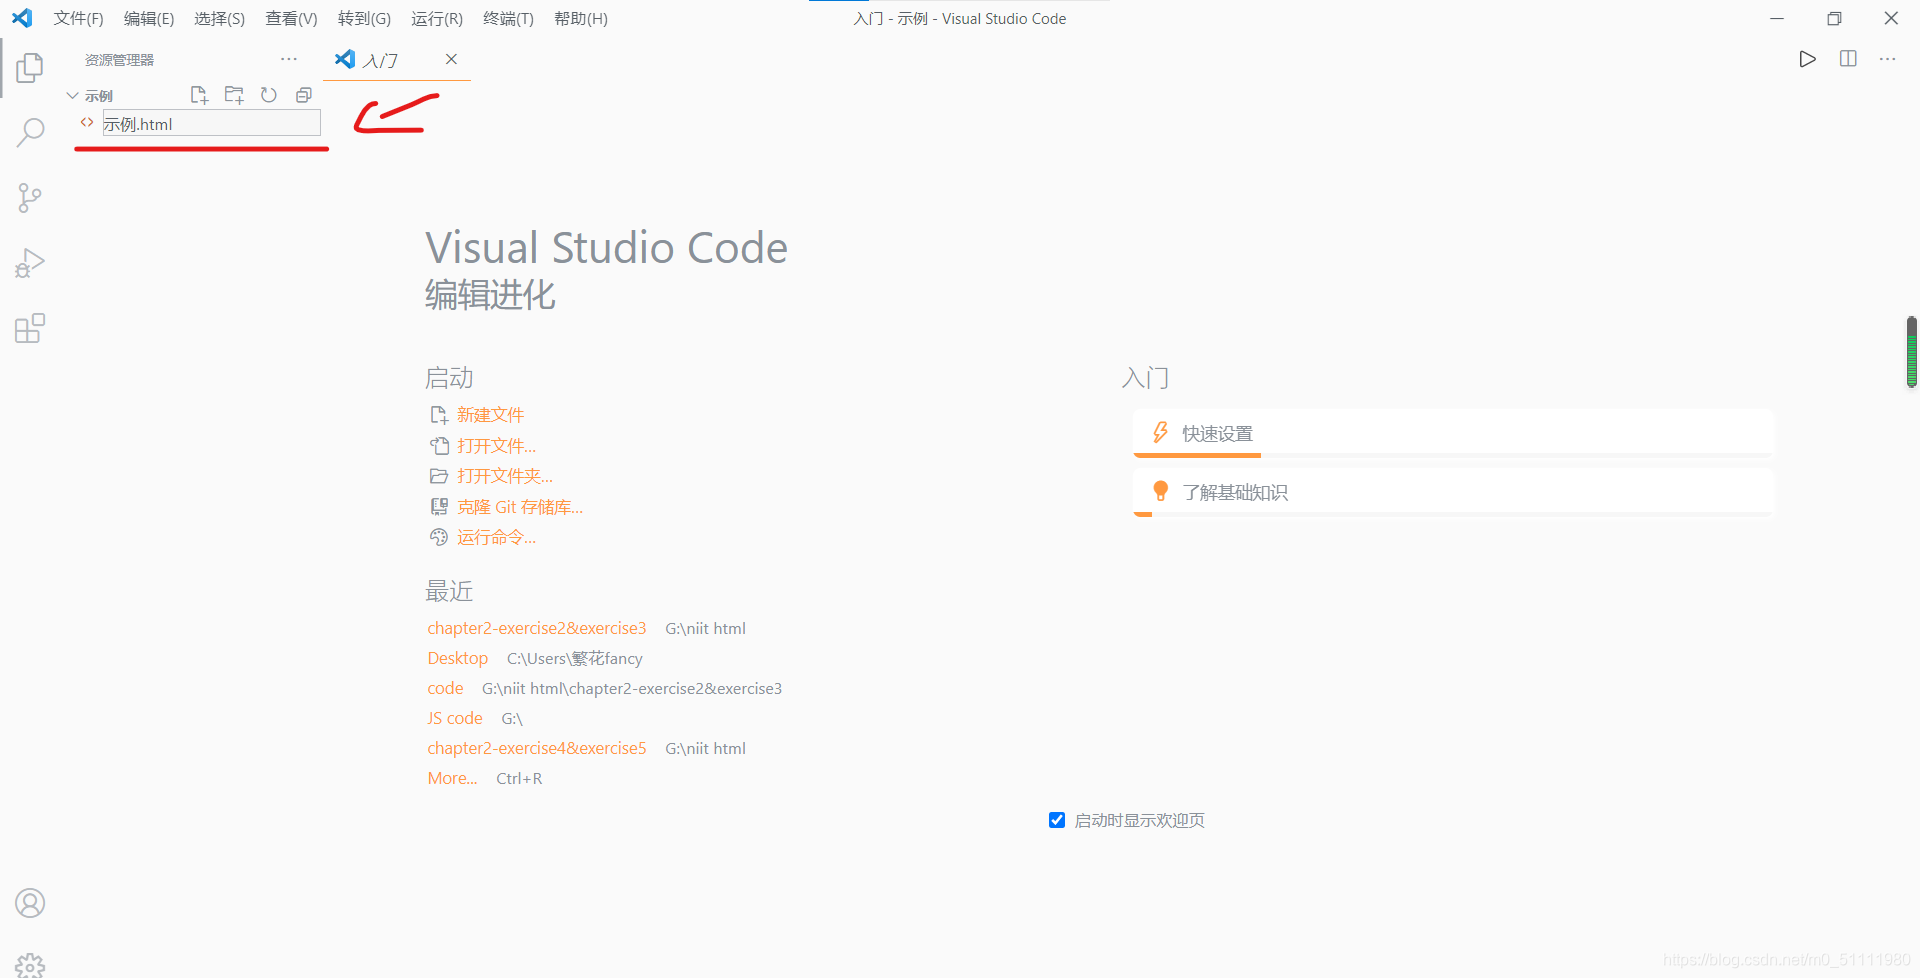Open the 选择(S) menu
This screenshot has height=978, width=1920.
pyautogui.click(x=219, y=18)
